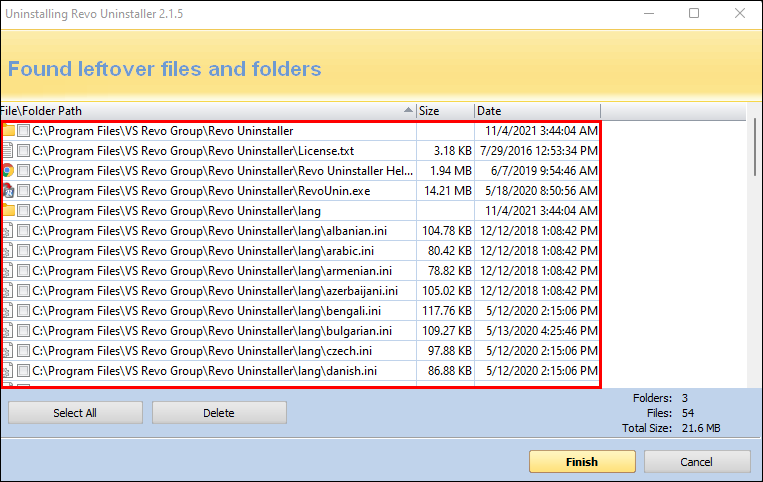Select the row path ending in RevoUnin.exe
The height and width of the screenshot is (482, 763).
tap(201, 191)
